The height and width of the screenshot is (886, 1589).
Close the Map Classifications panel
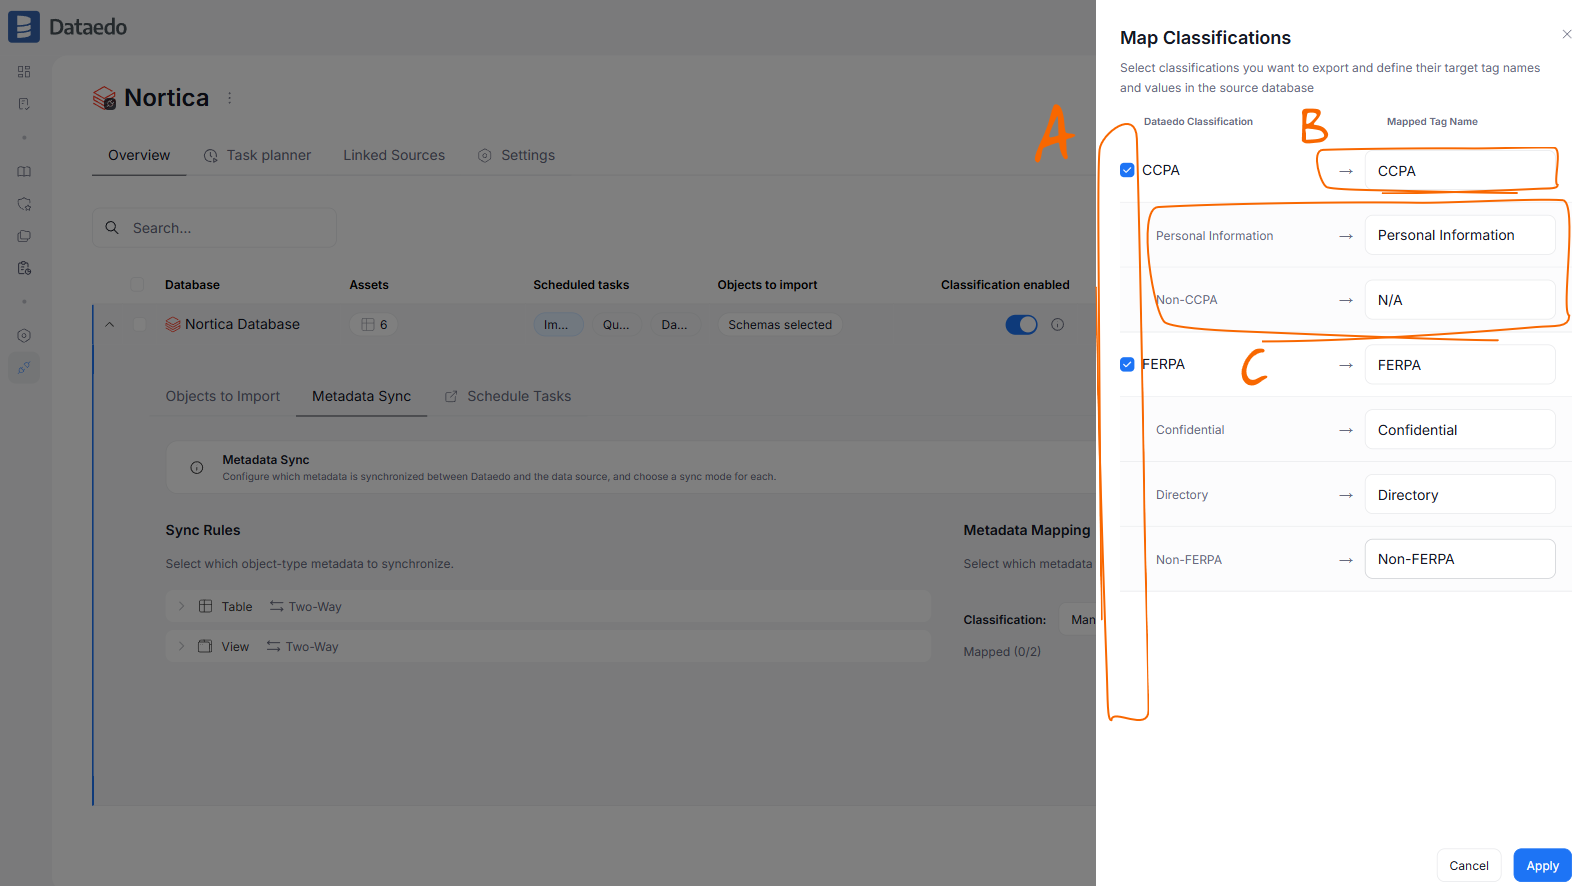tap(1566, 34)
